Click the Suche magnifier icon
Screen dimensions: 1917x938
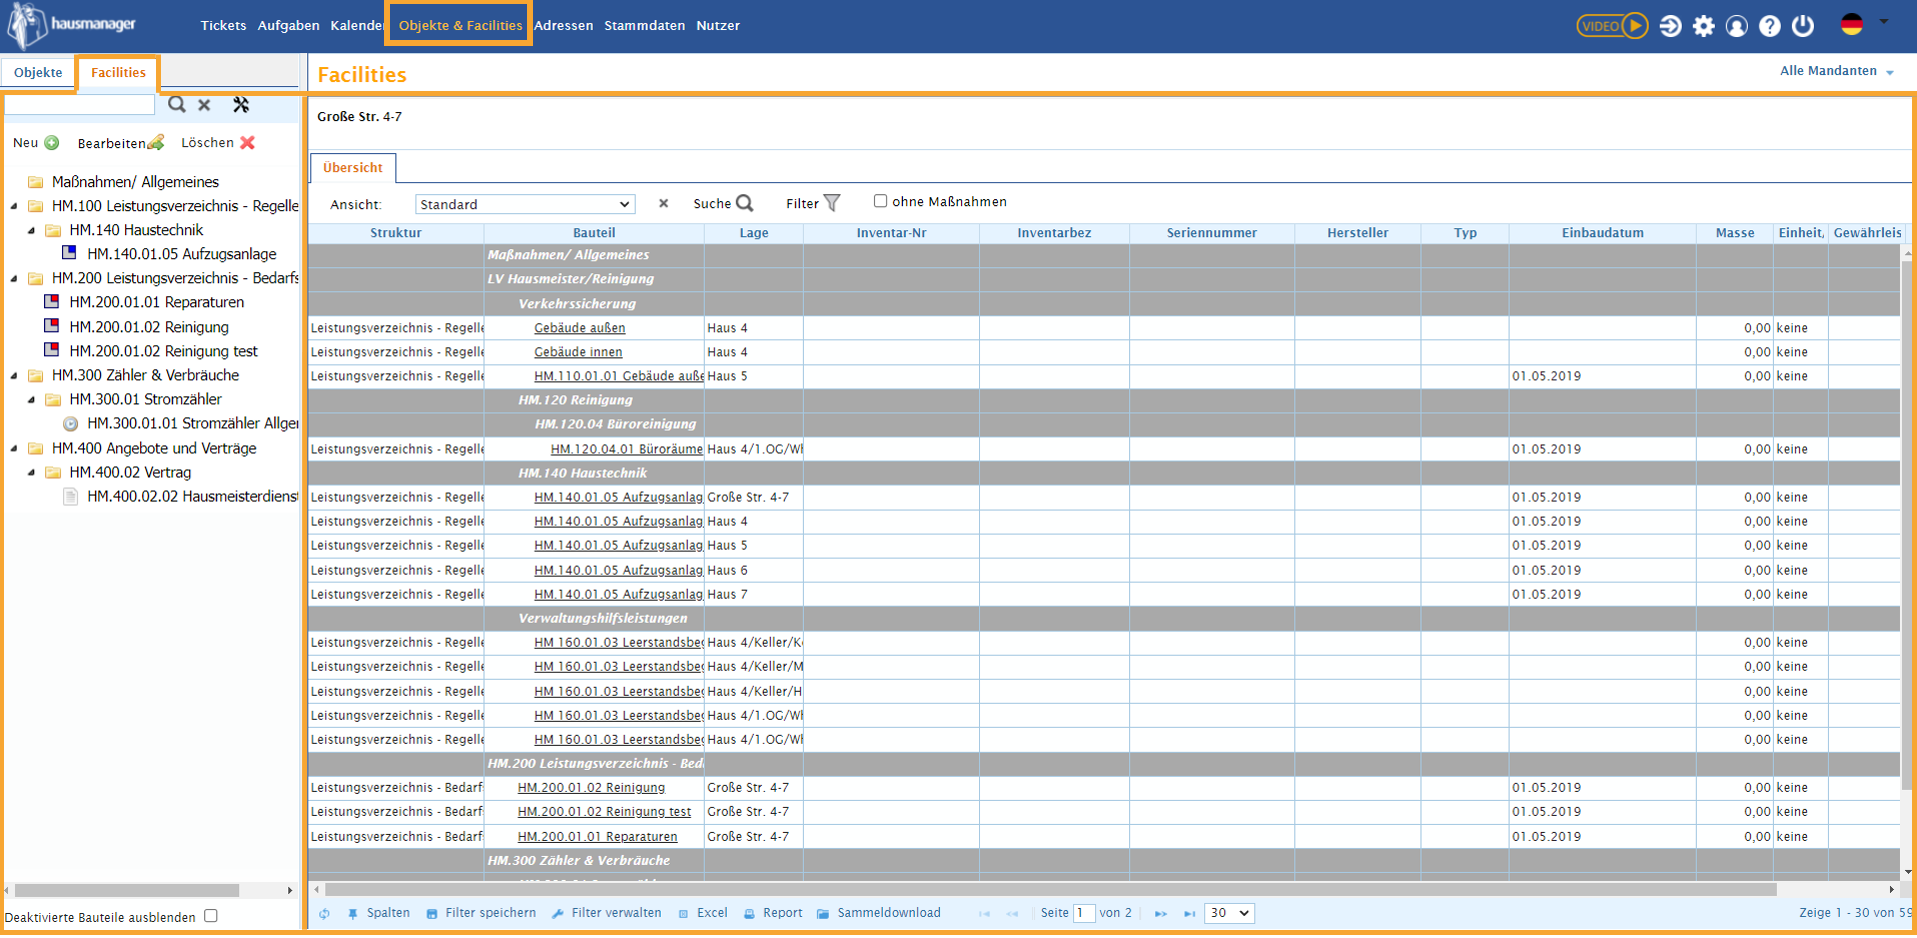(745, 203)
